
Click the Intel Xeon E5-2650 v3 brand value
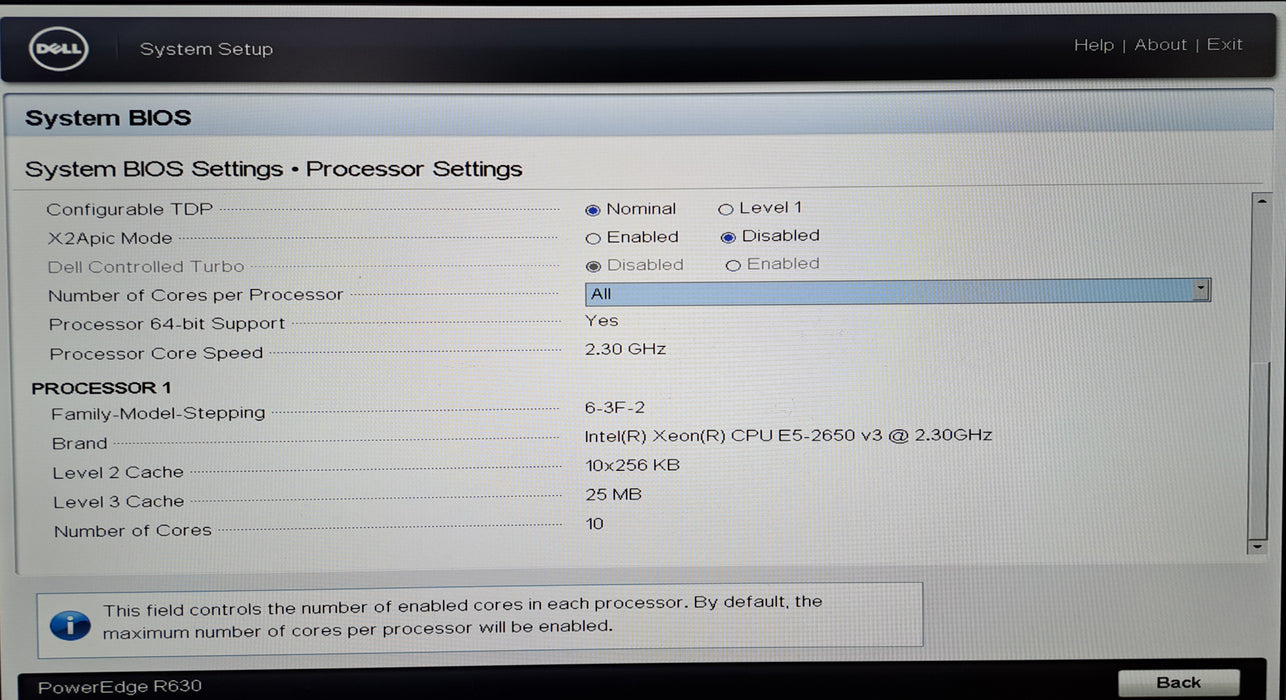[x=788, y=436]
